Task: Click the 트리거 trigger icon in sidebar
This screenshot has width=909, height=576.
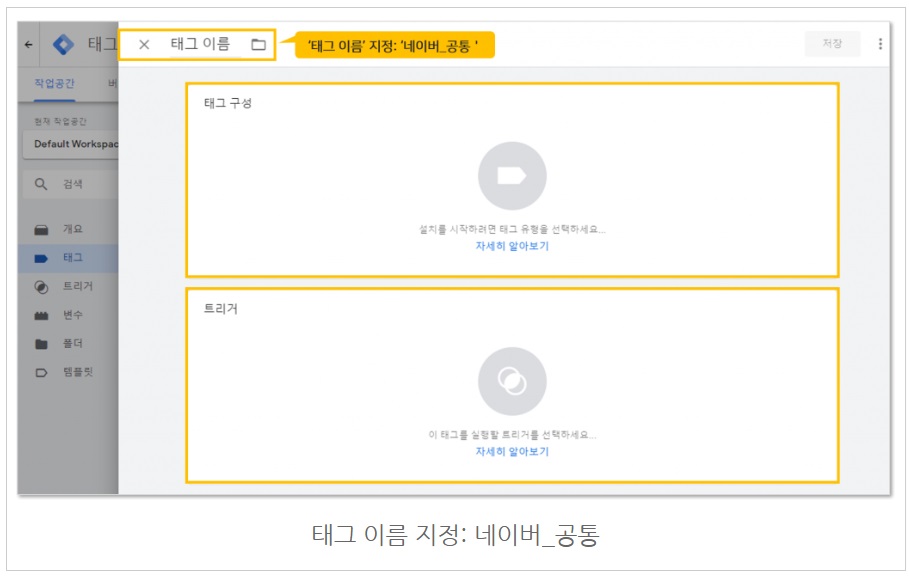Action: pos(41,287)
